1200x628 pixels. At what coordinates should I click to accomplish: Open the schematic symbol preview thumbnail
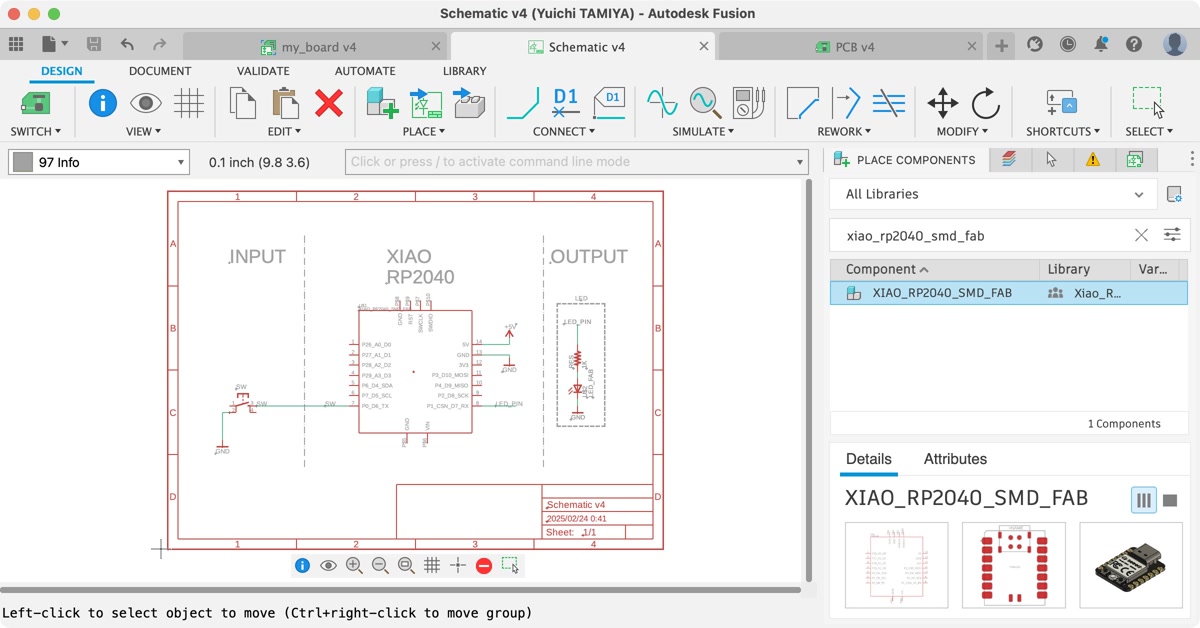click(896, 565)
